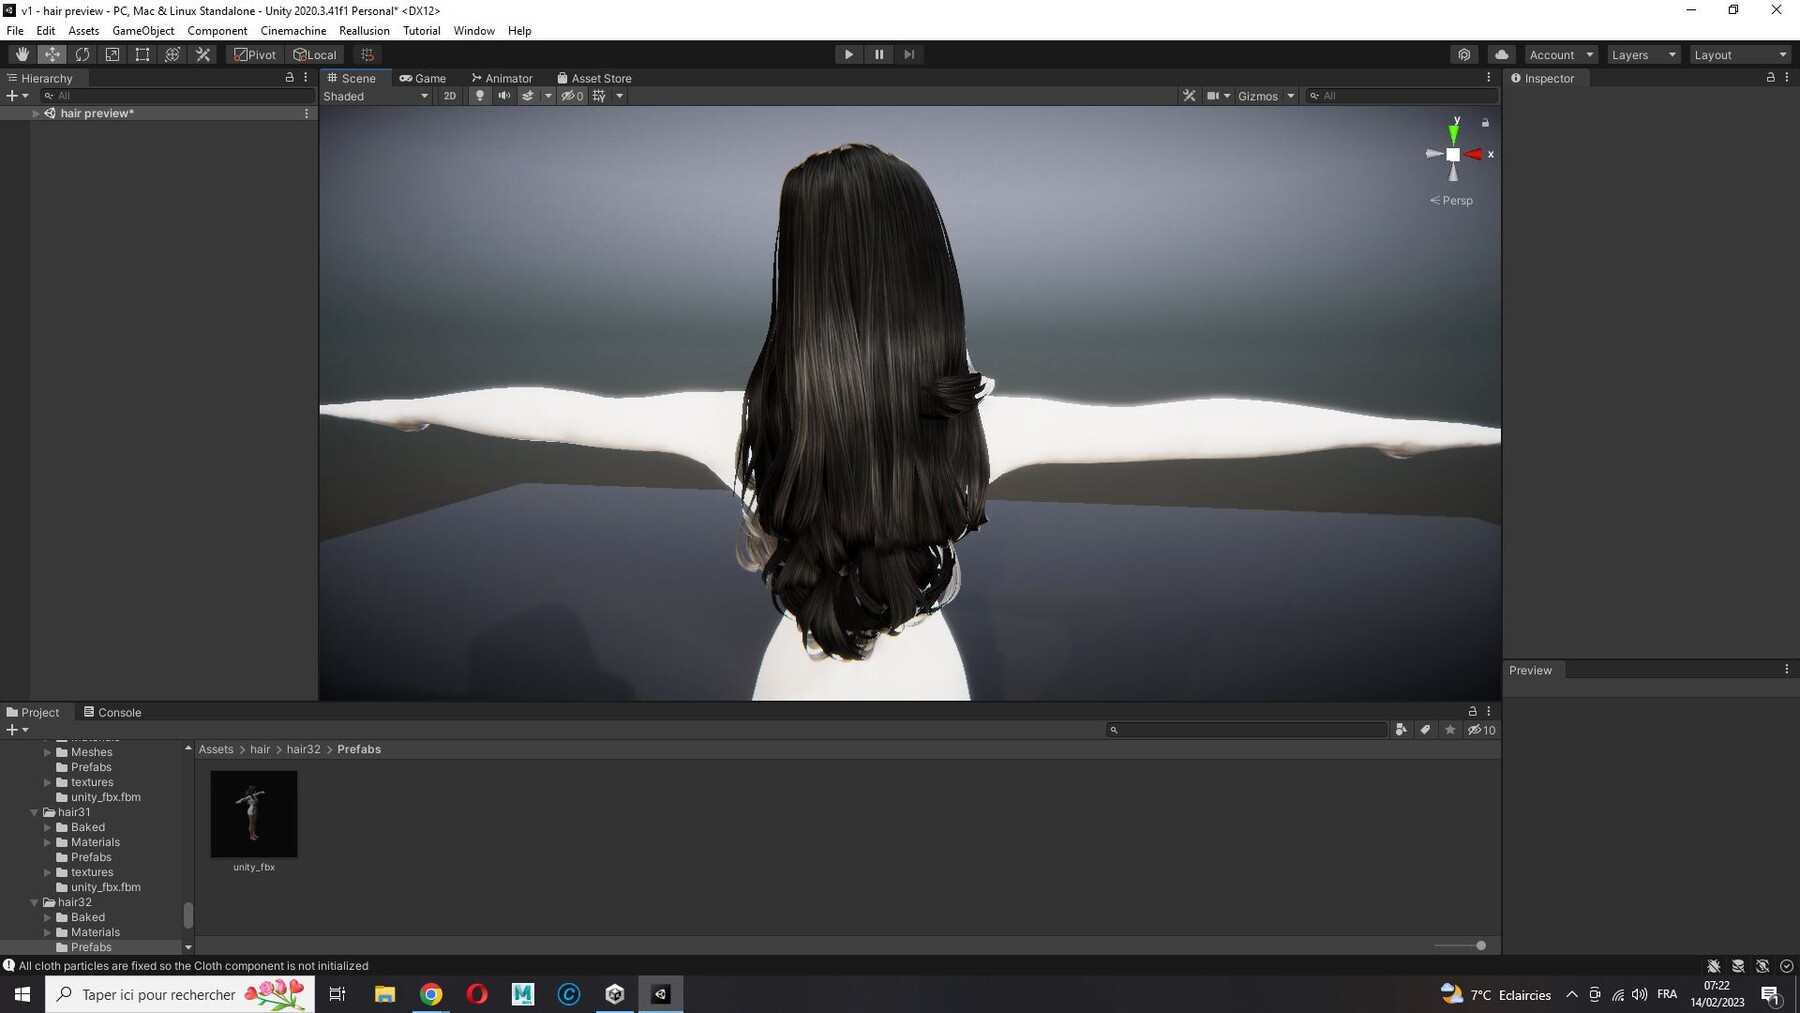
Task: Toggle hidden objects visibility in Scene
Action: pyautogui.click(x=572, y=96)
